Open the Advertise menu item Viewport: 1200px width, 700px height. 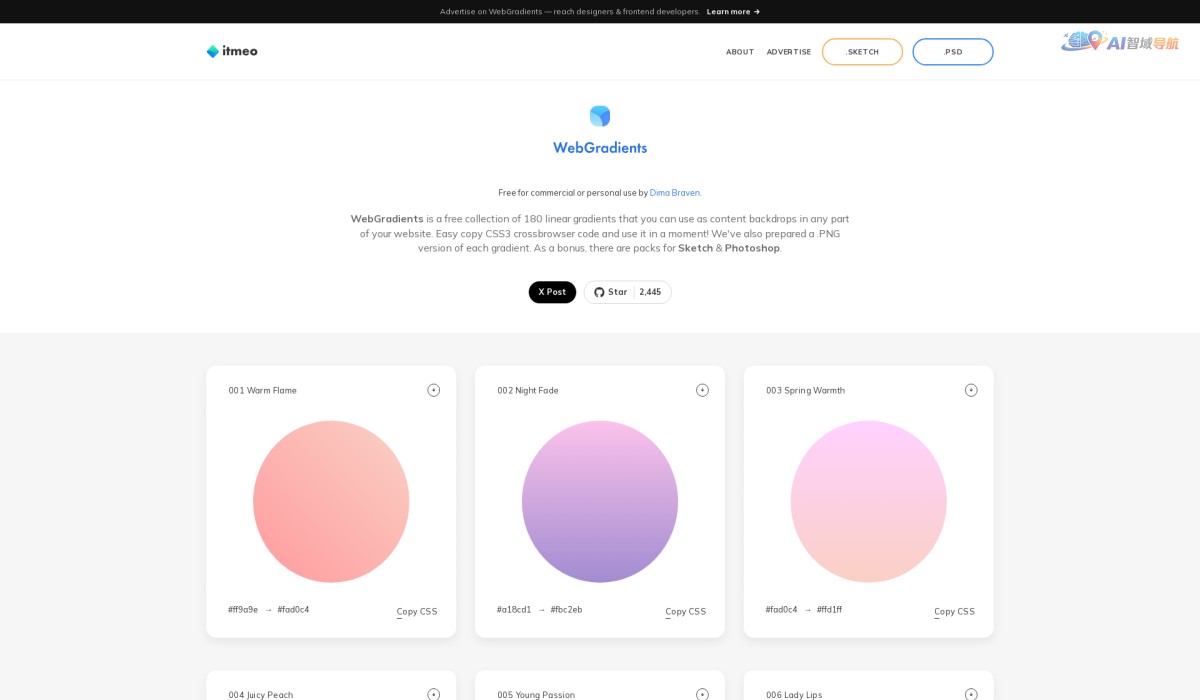coord(789,52)
